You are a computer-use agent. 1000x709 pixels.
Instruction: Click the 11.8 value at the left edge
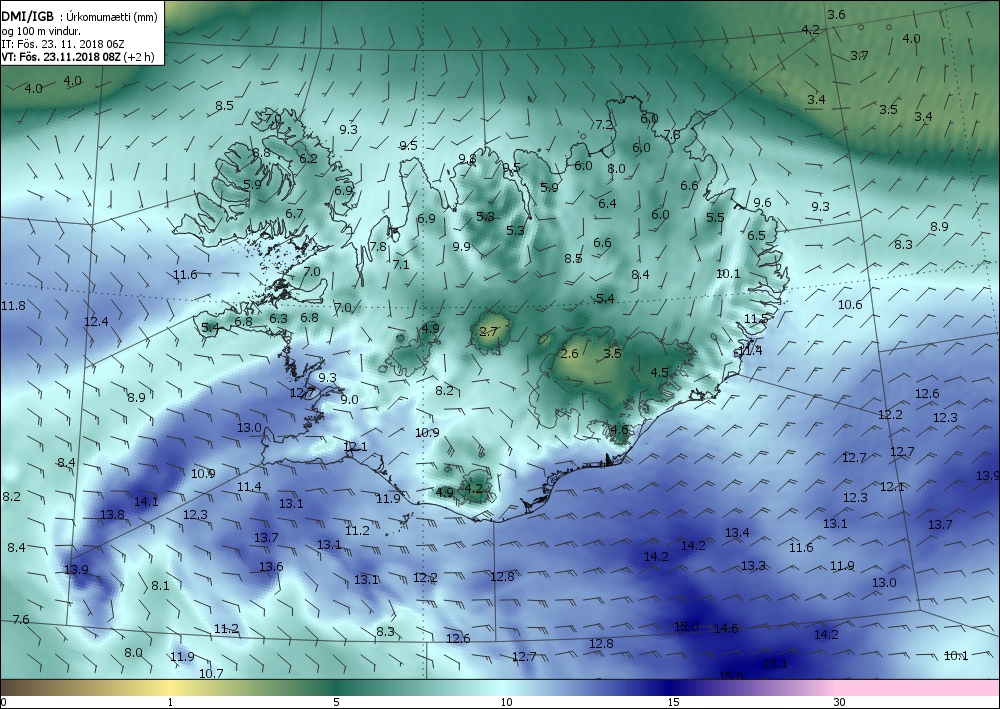coord(13,306)
